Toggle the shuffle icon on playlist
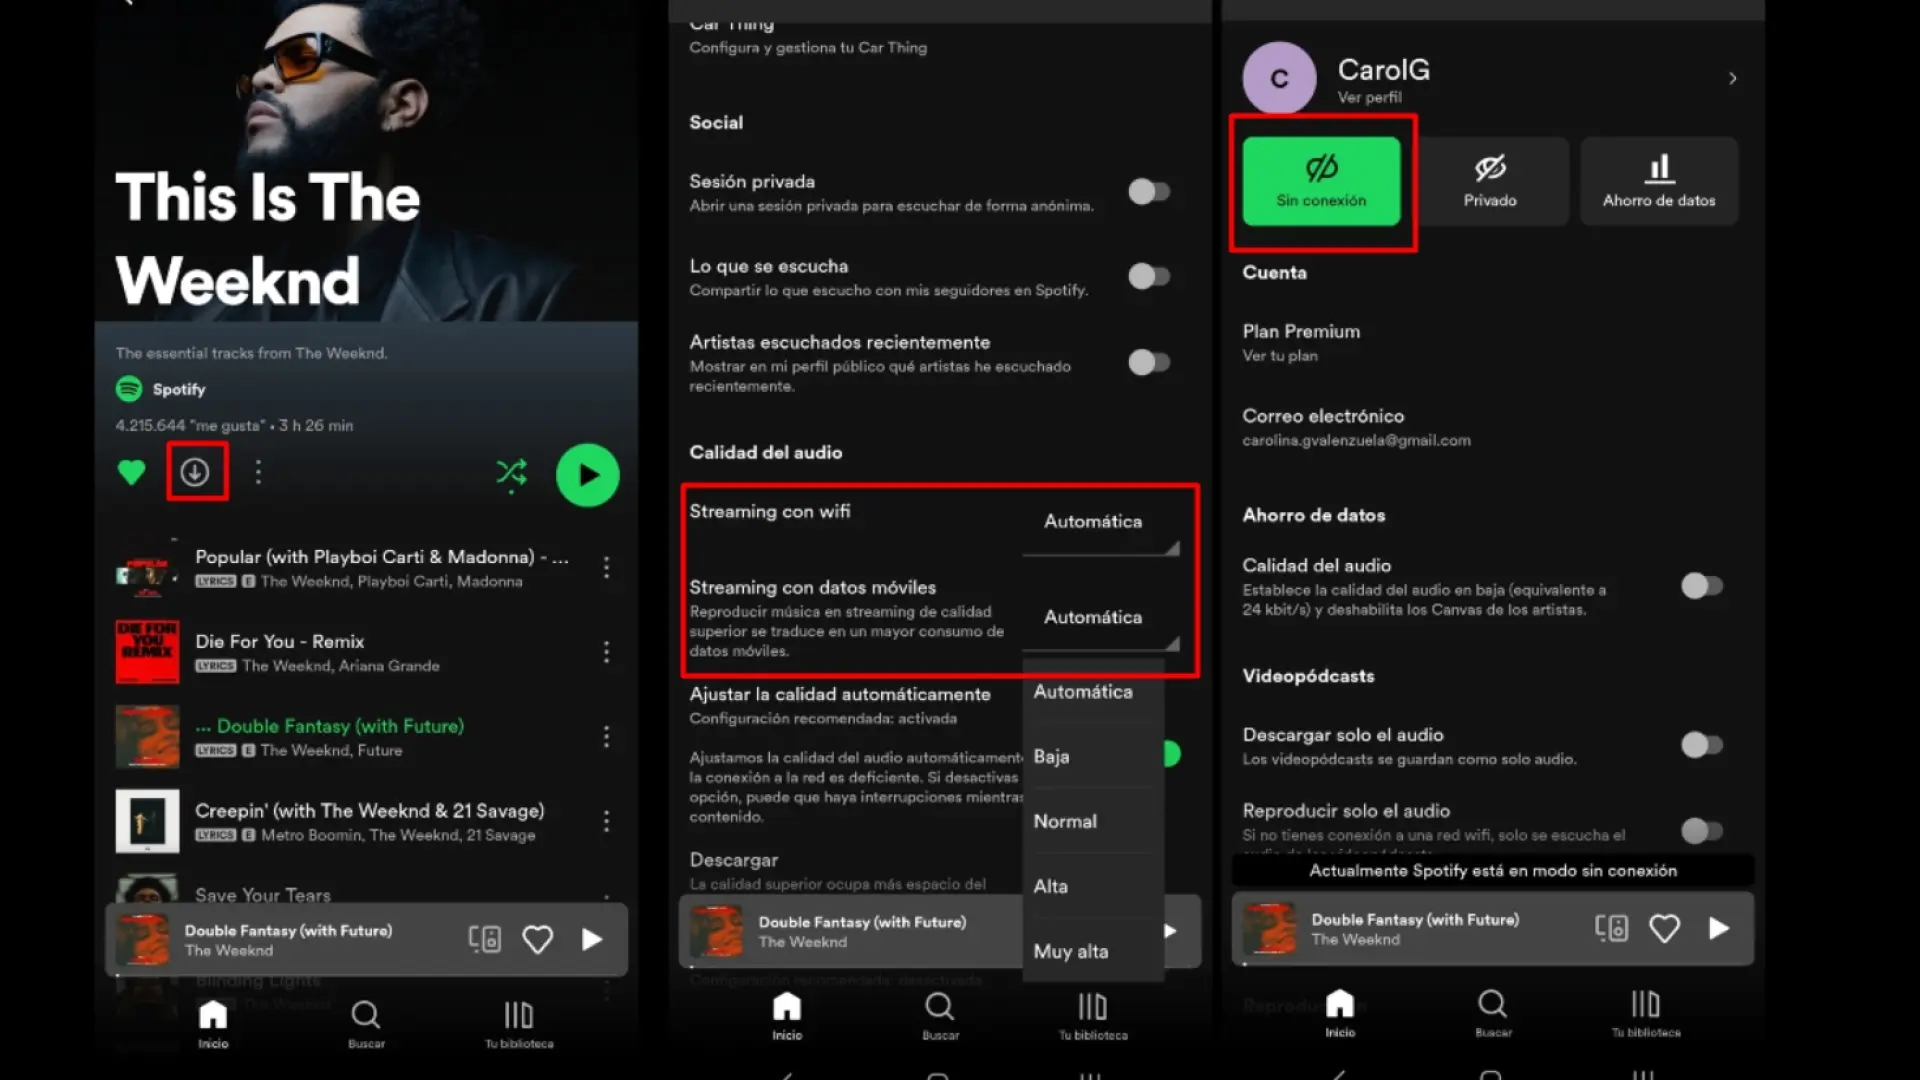This screenshot has height=1080, width=1920. [511, 473]
